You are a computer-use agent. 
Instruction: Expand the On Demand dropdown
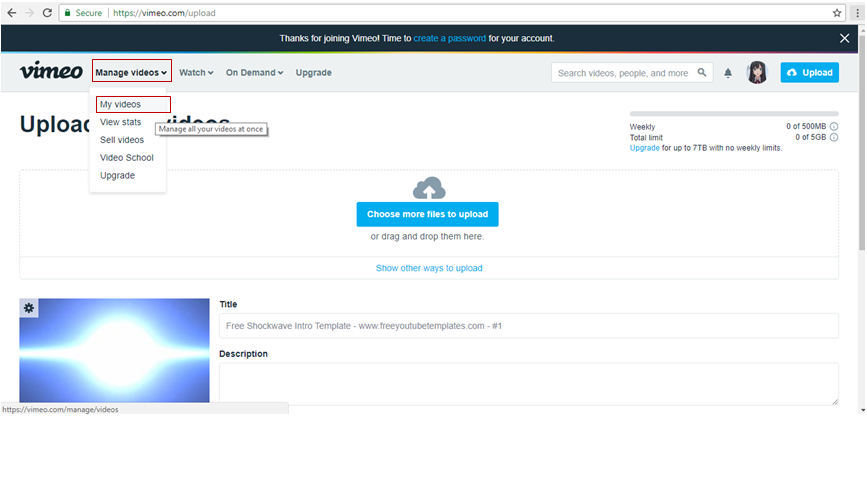[254, 72]
